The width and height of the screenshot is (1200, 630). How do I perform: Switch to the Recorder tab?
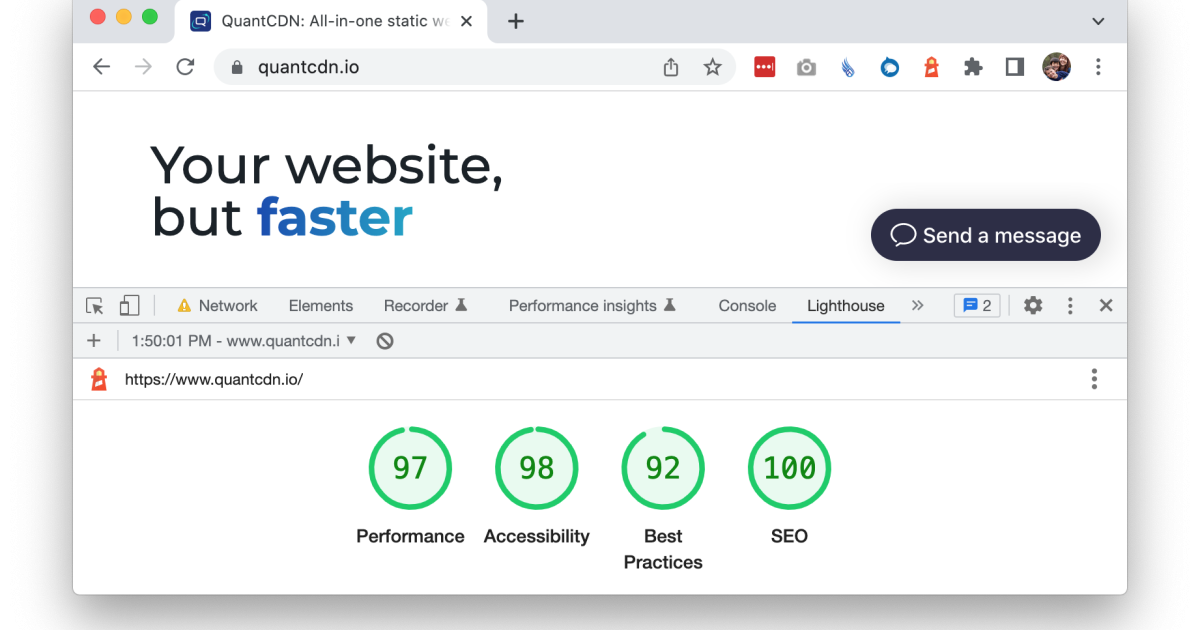click(426, 306)
